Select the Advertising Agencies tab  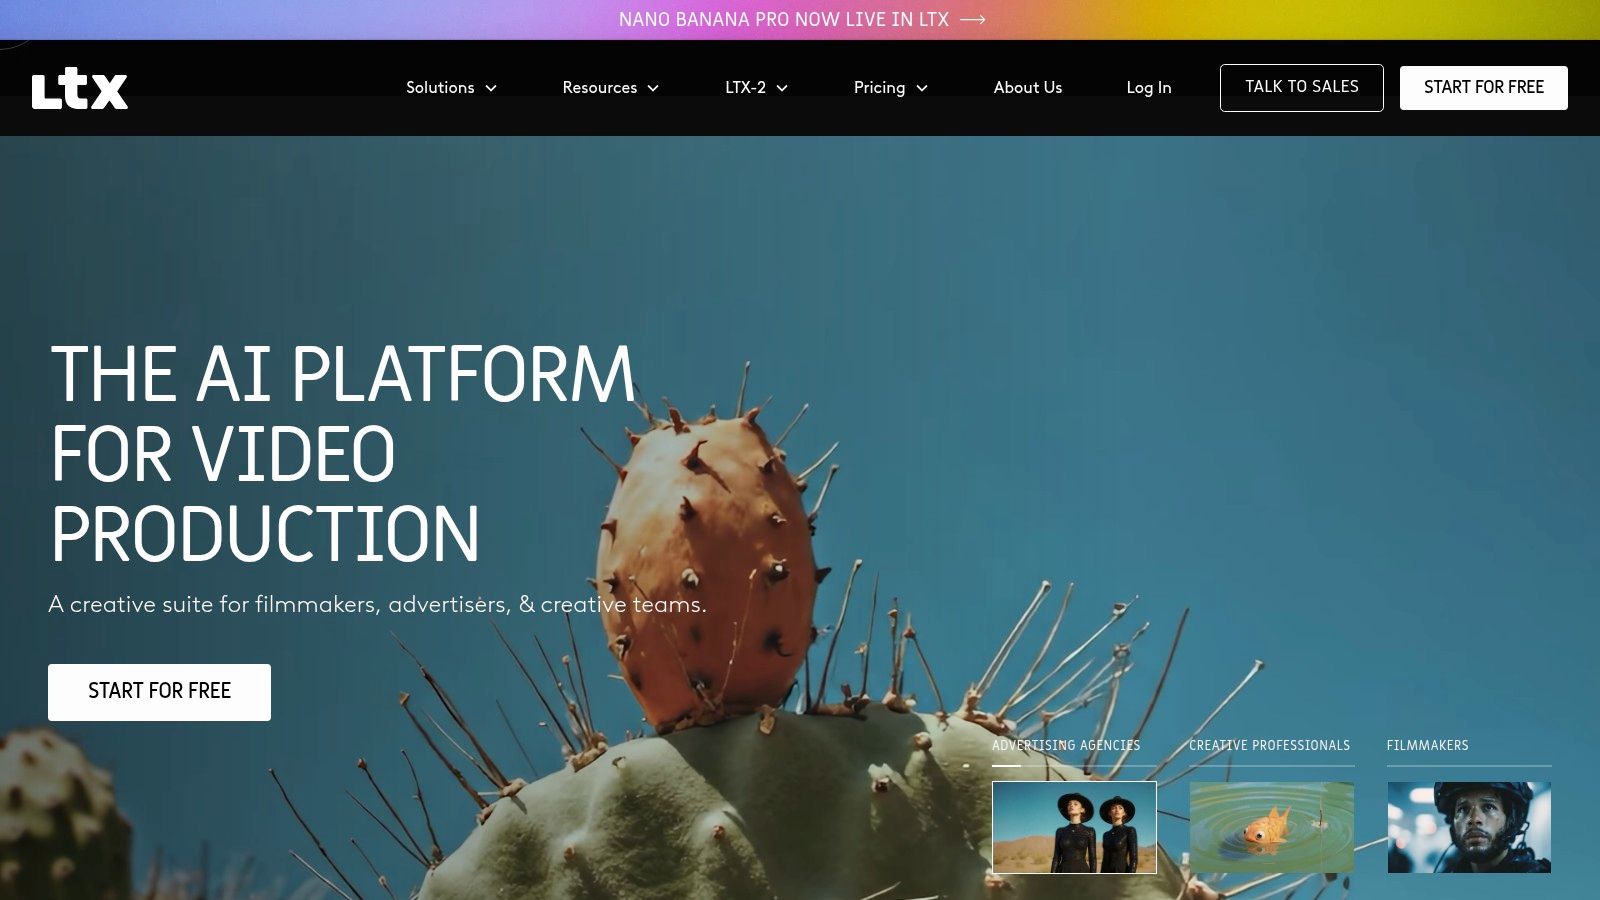point(1065,746)
